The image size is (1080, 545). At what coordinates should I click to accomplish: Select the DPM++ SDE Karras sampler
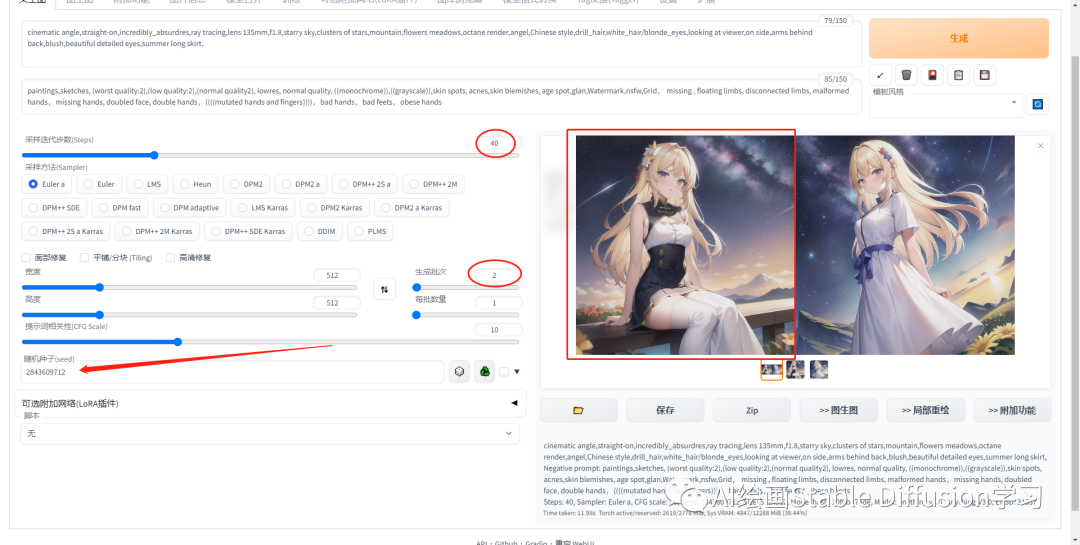click(249, 231)
